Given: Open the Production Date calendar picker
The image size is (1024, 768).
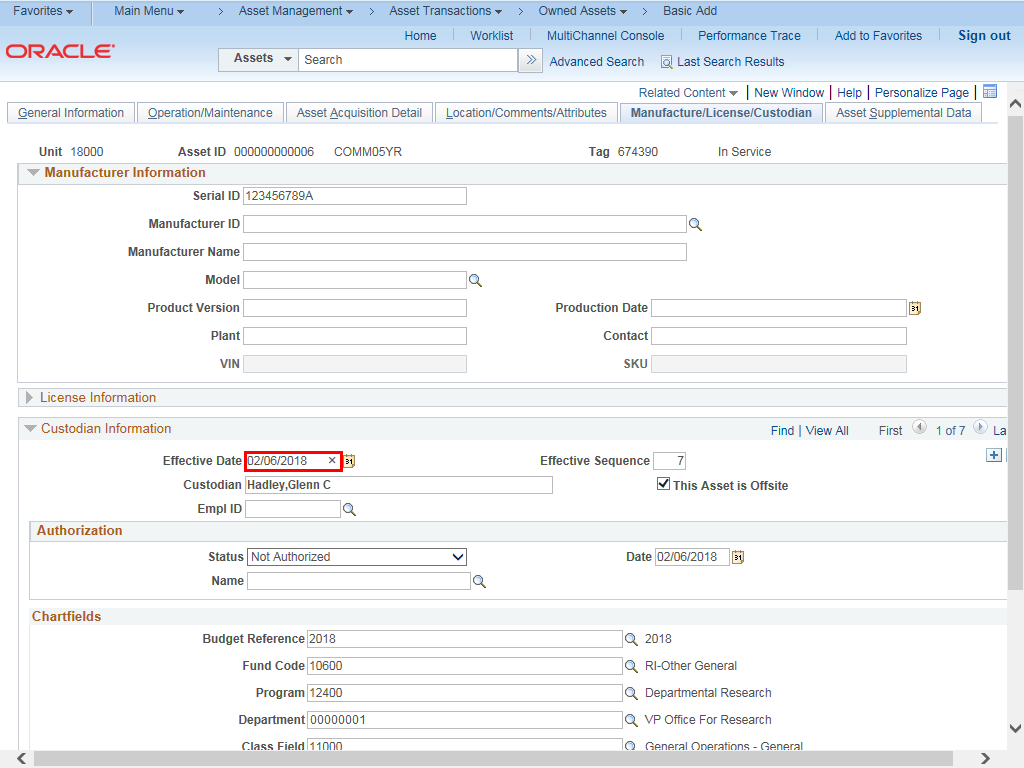Looking at the screenshot, I should point(914,308).
